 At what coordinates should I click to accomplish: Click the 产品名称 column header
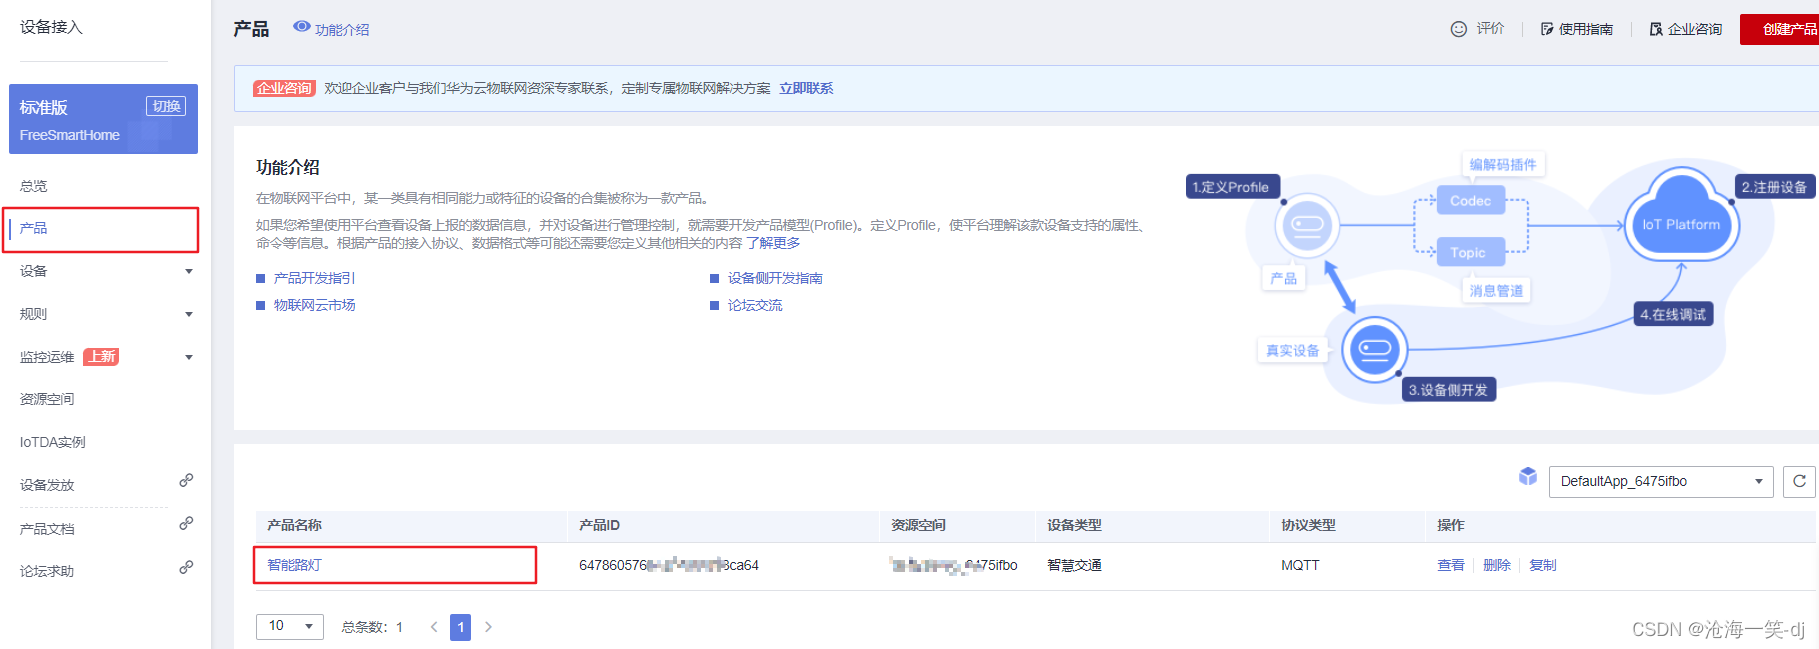pyautogui.click(x=294, y=525)
